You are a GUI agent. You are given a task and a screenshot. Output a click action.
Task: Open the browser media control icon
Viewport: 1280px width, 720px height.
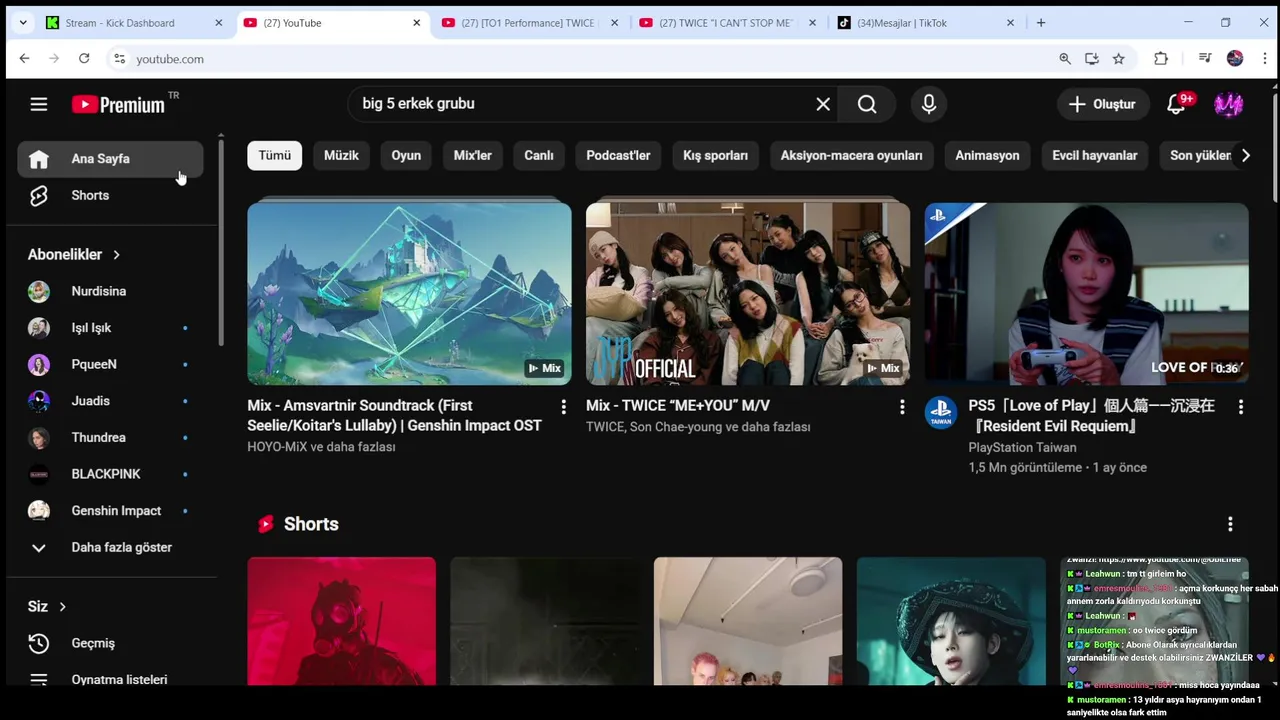pyautogui.click(x=1205, y=59)
